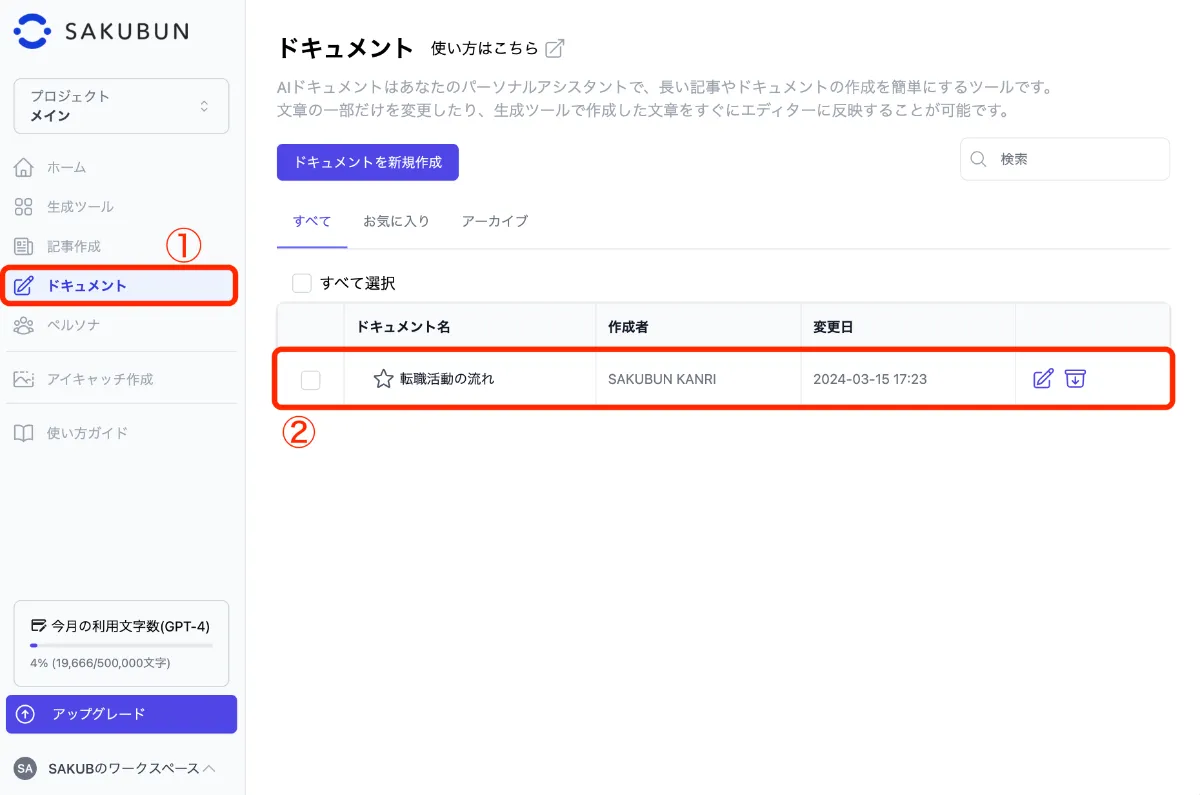Expand the SAKUBのワークスペース chevron
The image size is (1200, 795).
[209, 768]
